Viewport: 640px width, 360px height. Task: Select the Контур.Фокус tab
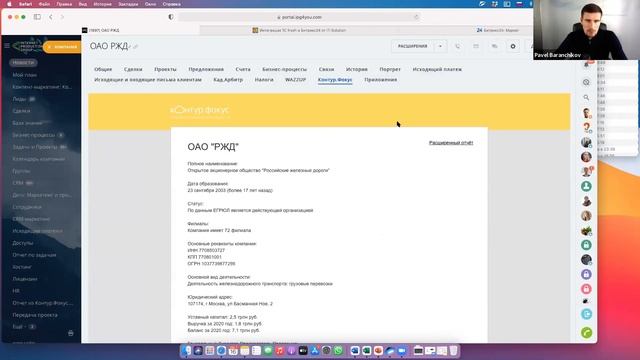335,80
